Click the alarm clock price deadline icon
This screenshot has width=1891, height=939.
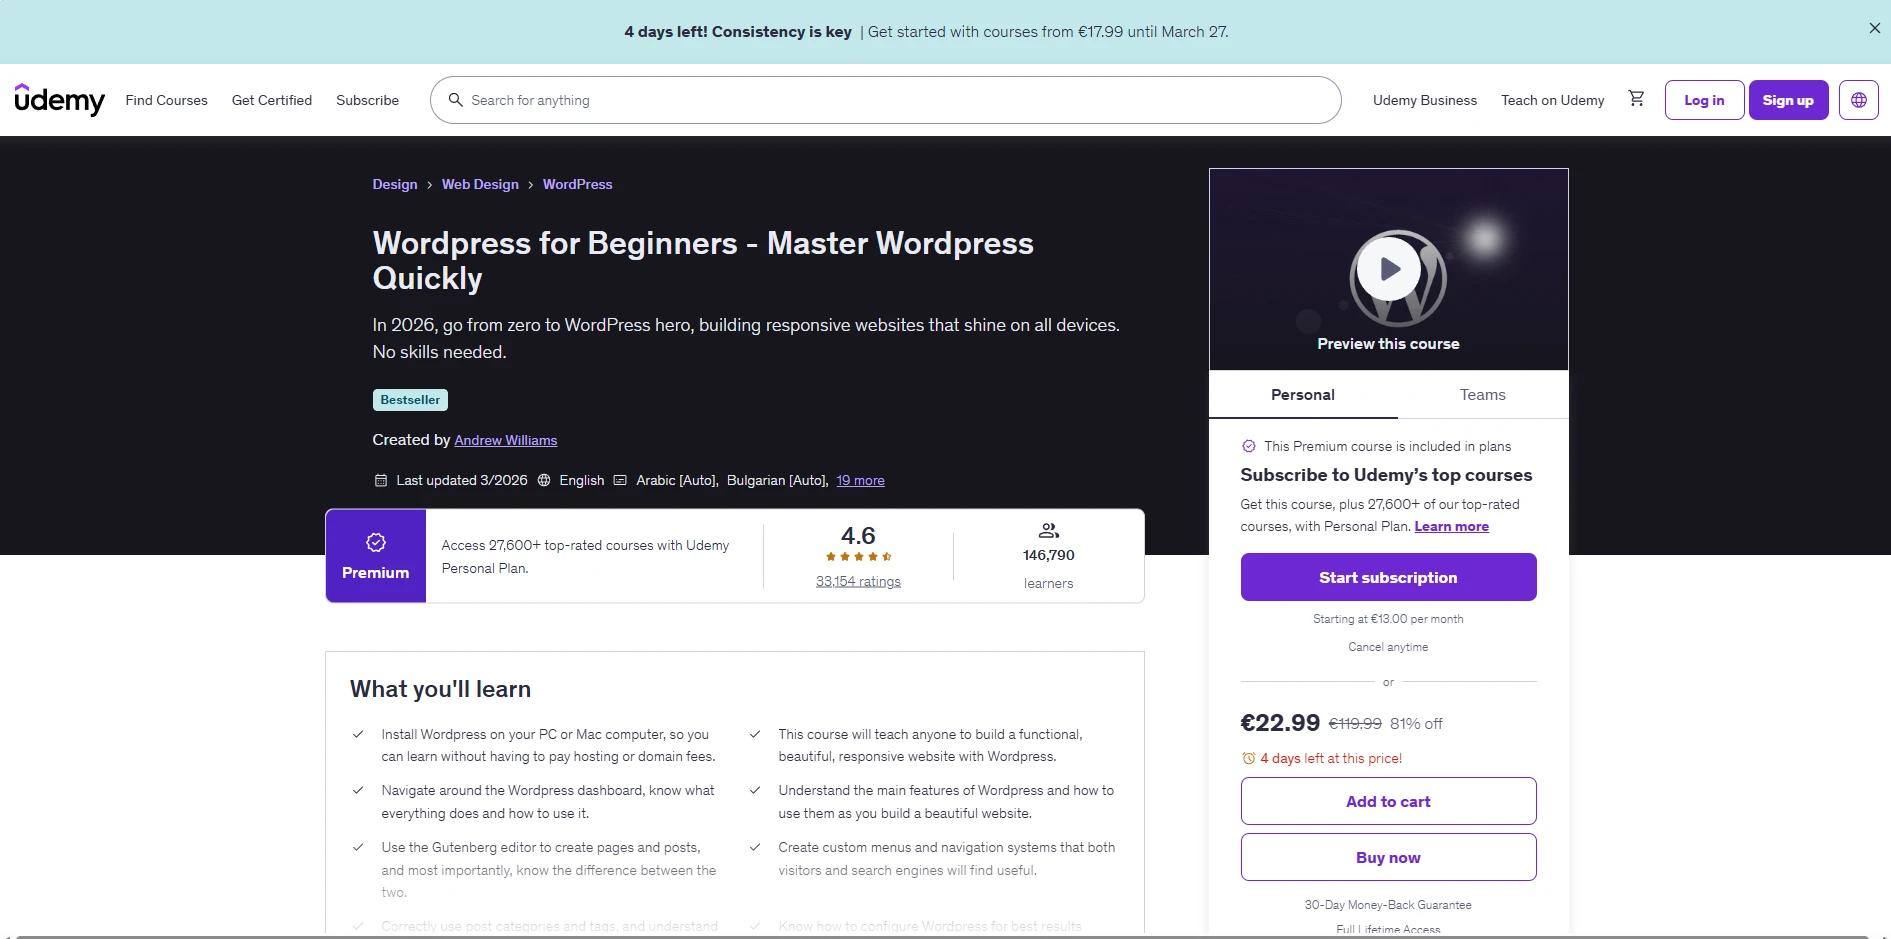(1248, 758)
